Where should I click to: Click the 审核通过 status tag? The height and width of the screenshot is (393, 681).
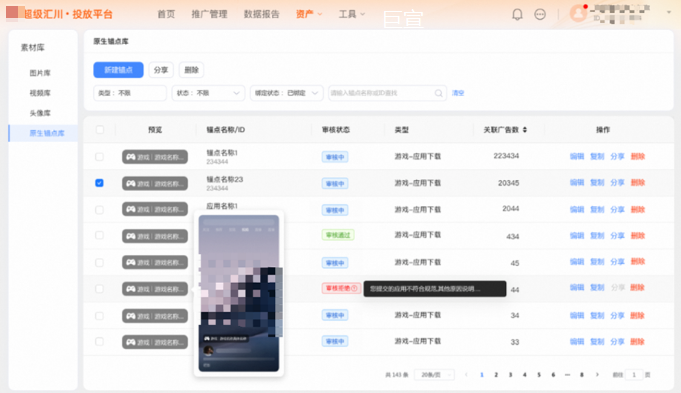click(x=338, y=235)
